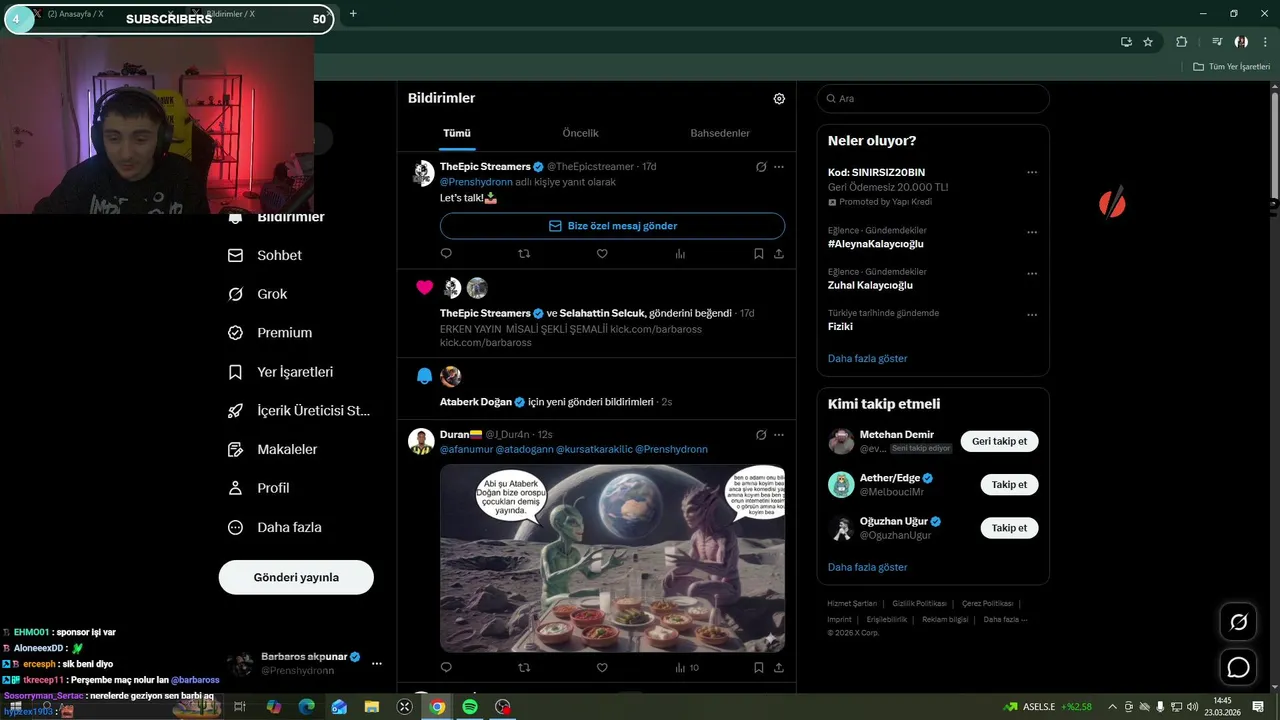Open options for #AleynaKalaycıoğlu trend
Screen dimensions: 1280x720
(1032, 232)
